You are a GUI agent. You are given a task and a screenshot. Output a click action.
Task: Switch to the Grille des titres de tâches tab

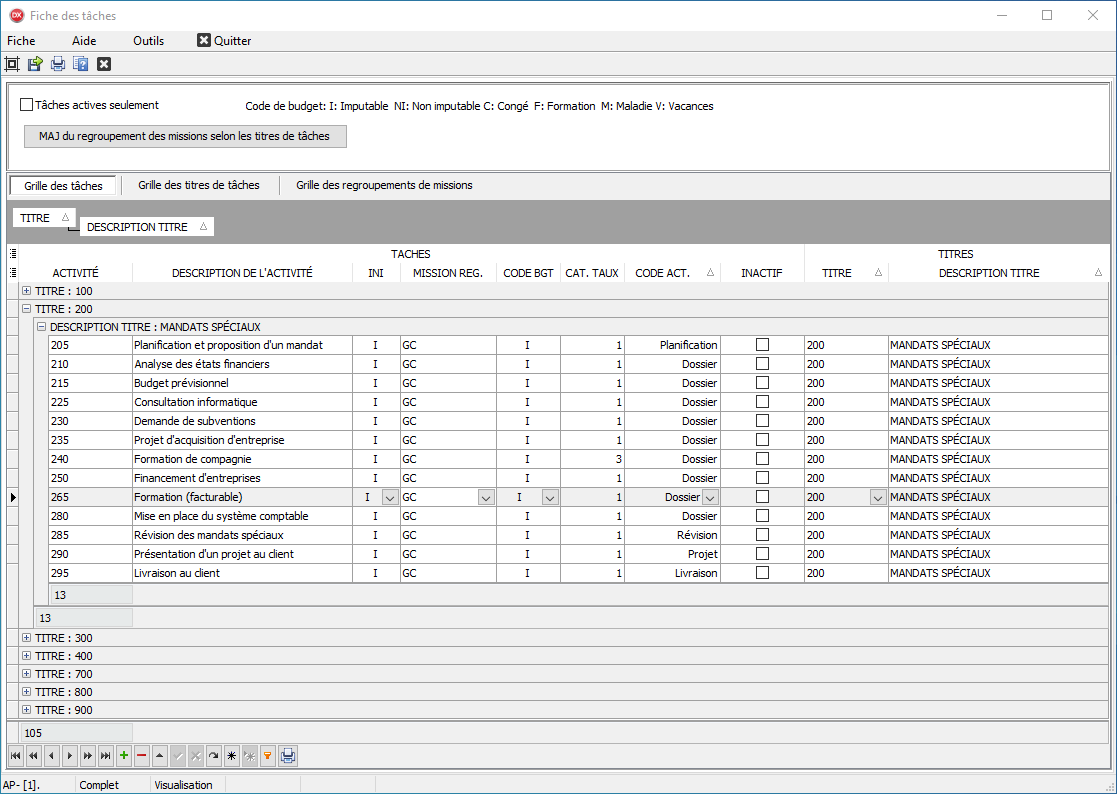(199, 185)
